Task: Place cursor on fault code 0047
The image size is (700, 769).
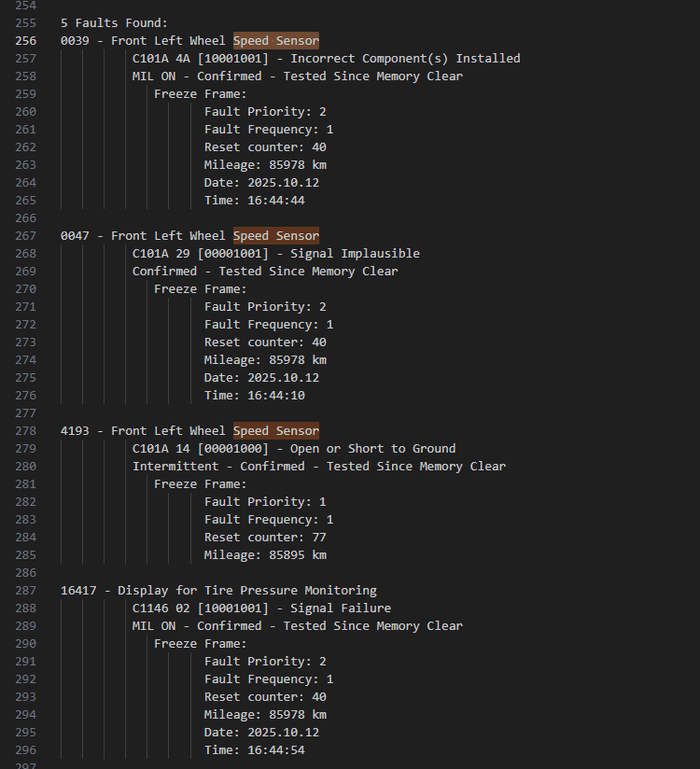Action: click(x=75, y=236)
